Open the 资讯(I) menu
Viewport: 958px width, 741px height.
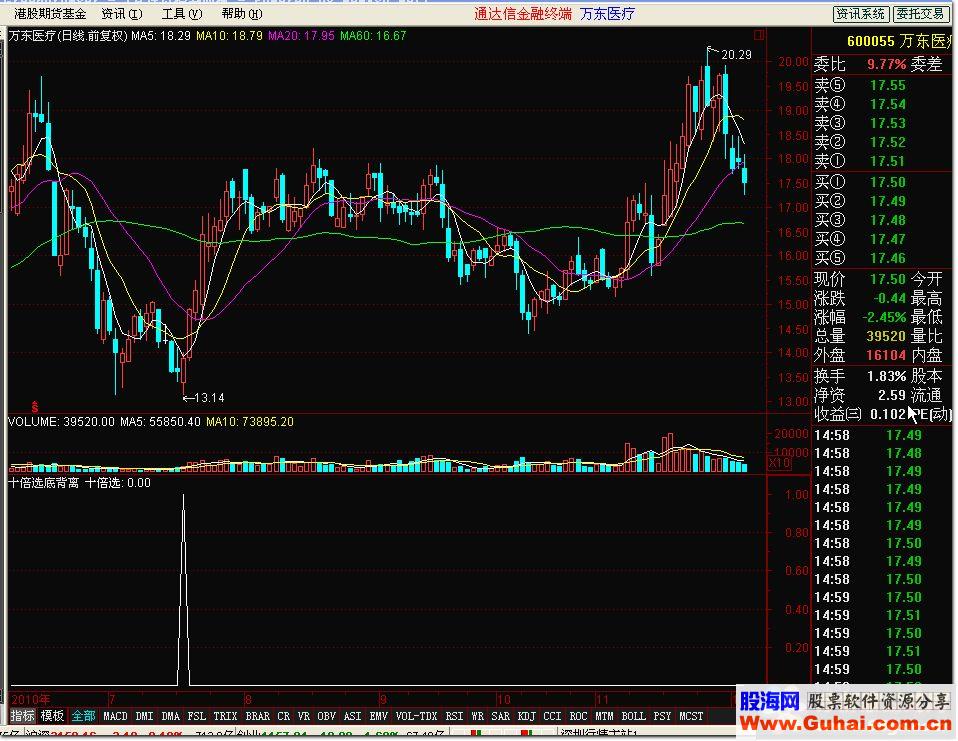(x=122, y=13)
